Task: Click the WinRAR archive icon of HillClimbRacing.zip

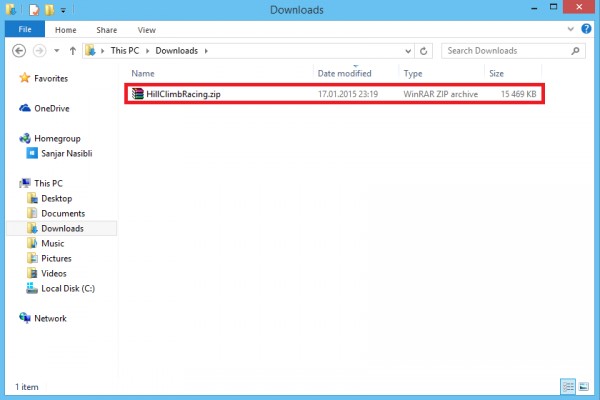Action: 138,93
